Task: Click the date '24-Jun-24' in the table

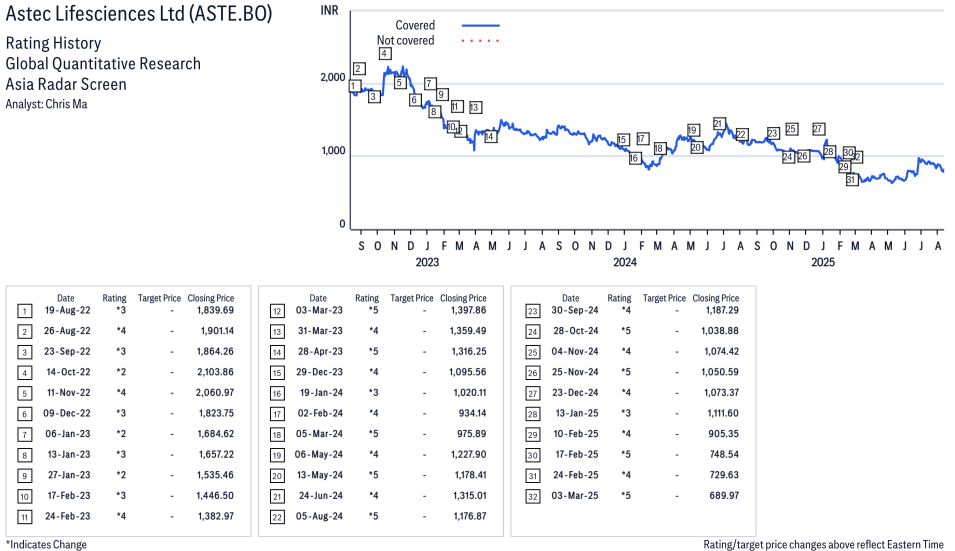Action: tap(321, 496)
